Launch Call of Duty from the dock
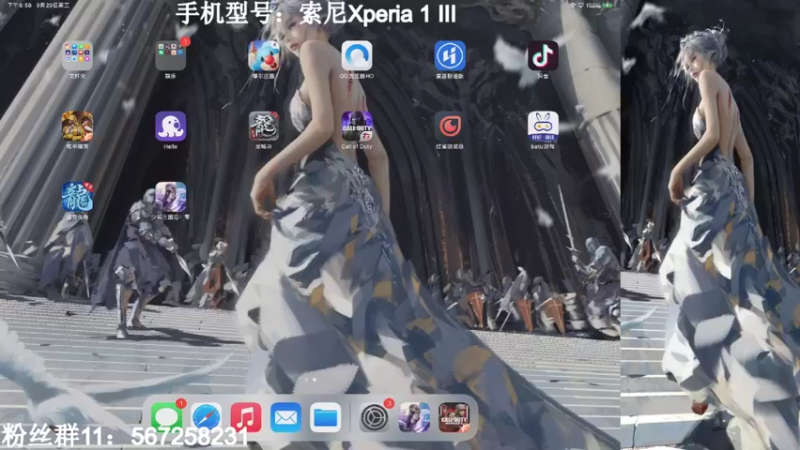The width and height of the screenshot is (800, 450). coord(454,417)
